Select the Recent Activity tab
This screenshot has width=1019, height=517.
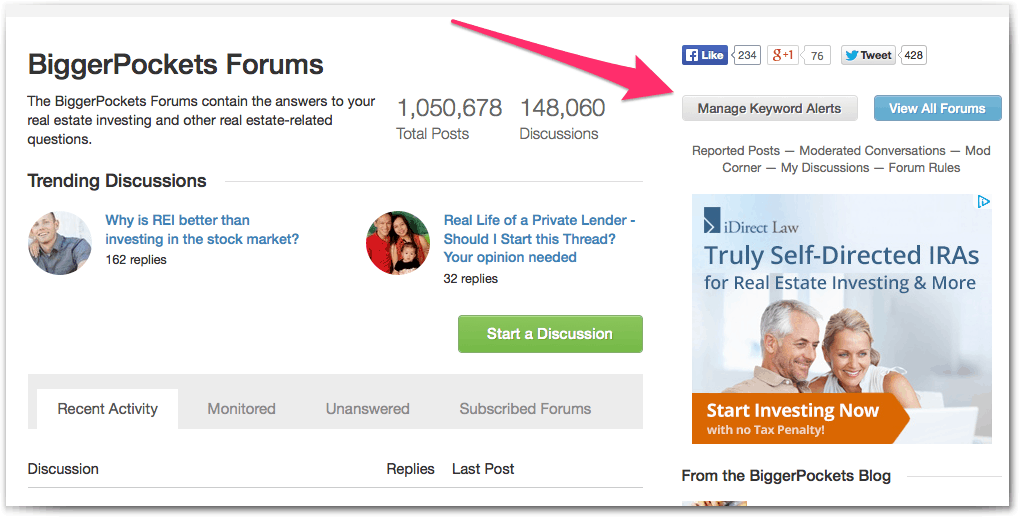[x=107, y=409]
